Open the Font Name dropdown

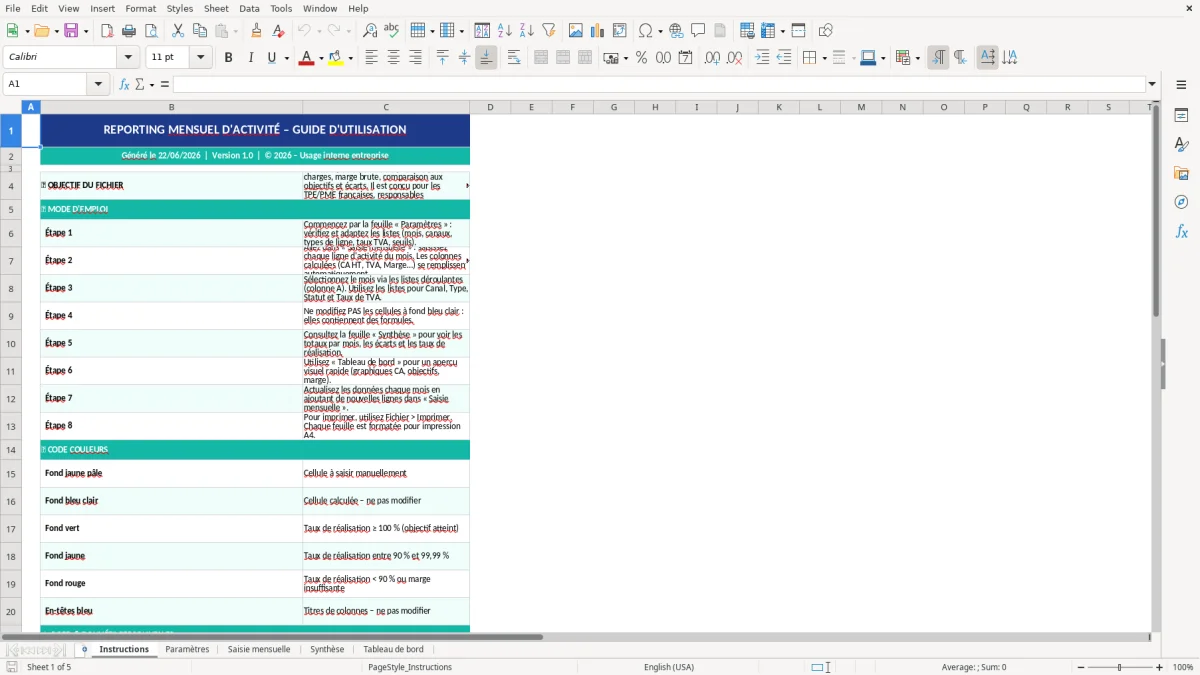pos(128,58)
